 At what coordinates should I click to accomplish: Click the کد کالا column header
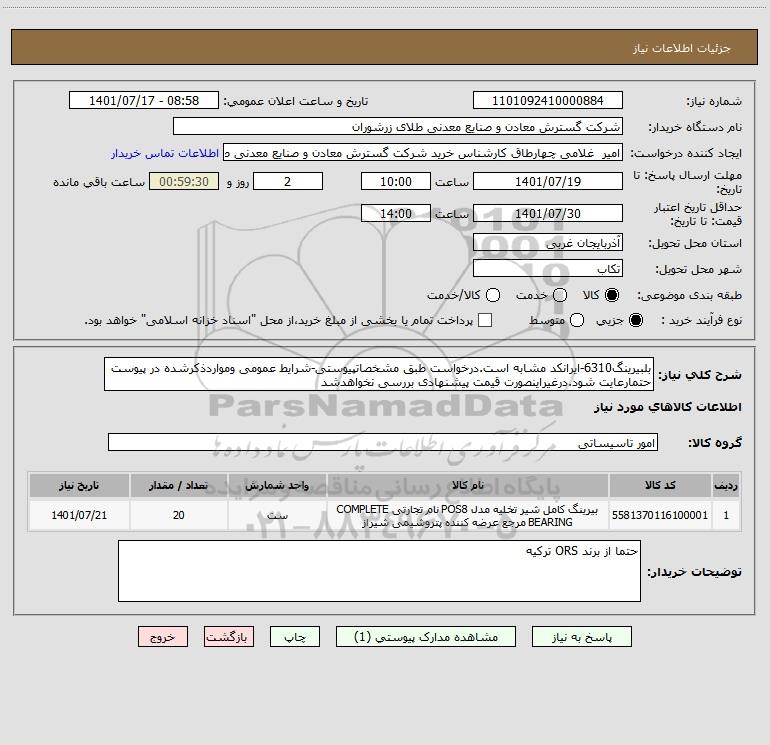point(660,485)
